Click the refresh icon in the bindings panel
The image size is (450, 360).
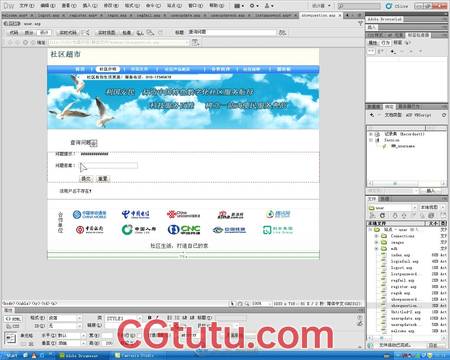coord(444,115)
